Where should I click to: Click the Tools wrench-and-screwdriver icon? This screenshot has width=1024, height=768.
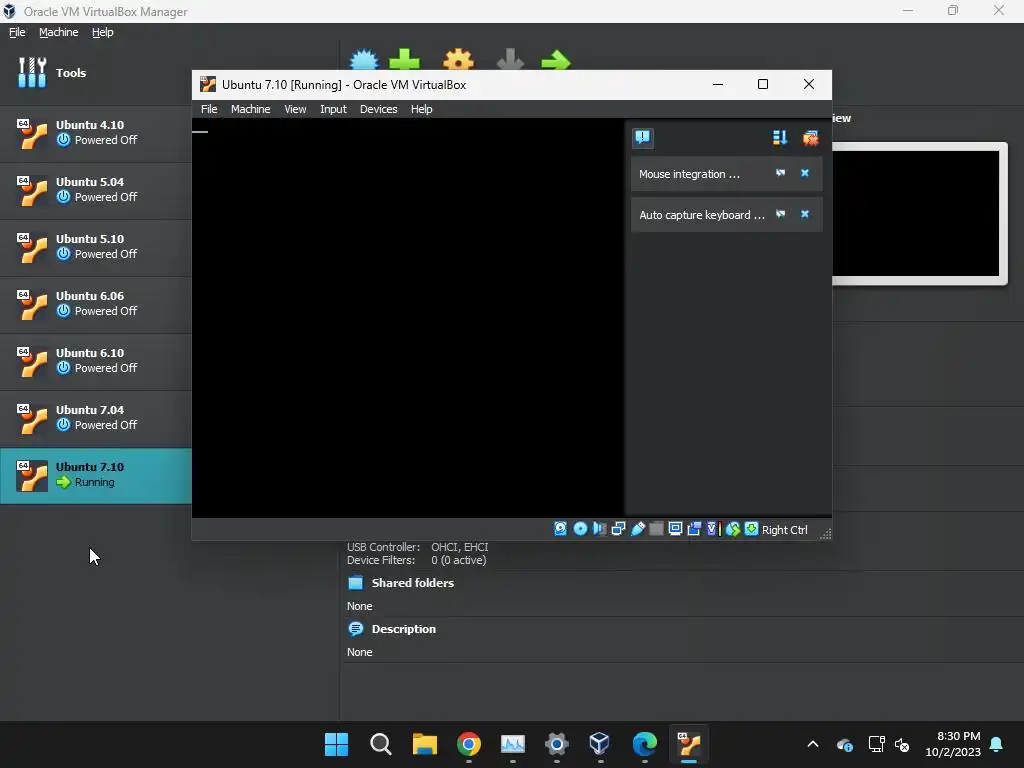(x=32, y=72)
